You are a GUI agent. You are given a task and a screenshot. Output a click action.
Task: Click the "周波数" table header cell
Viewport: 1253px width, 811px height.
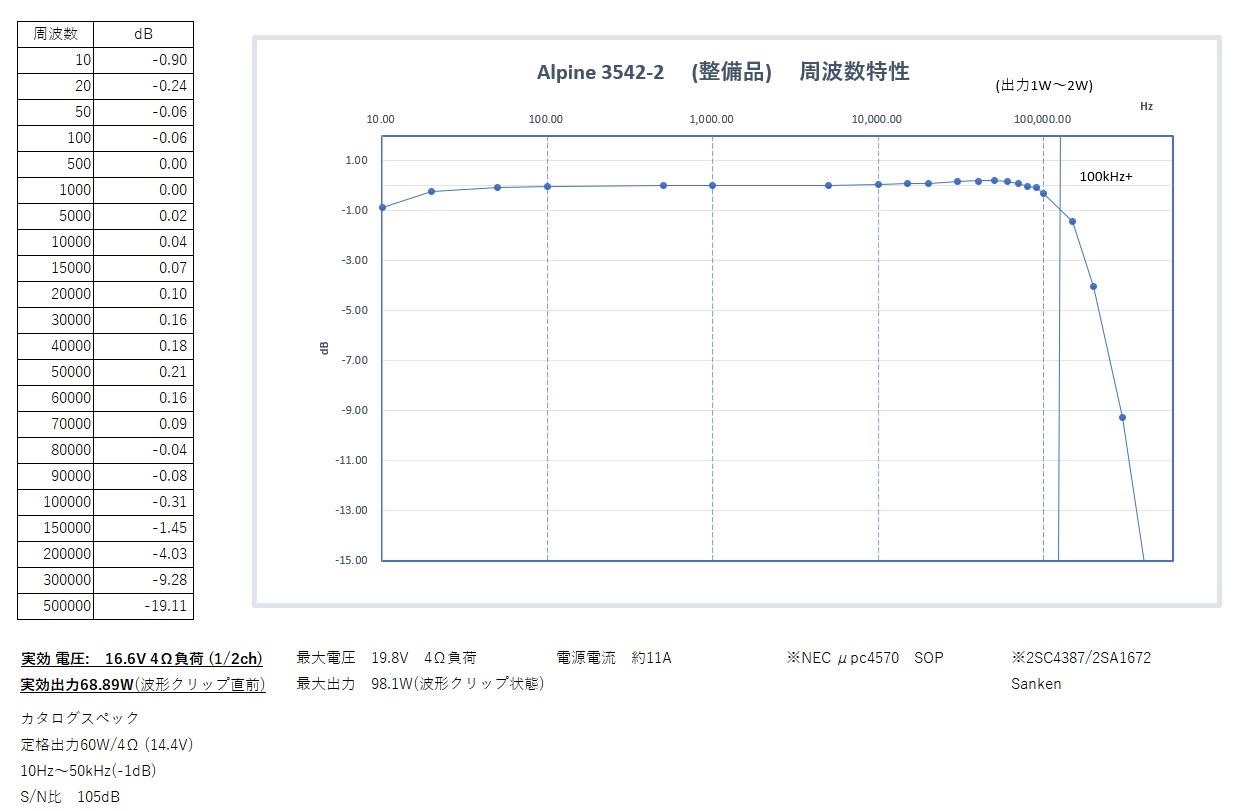click(56, 34)
